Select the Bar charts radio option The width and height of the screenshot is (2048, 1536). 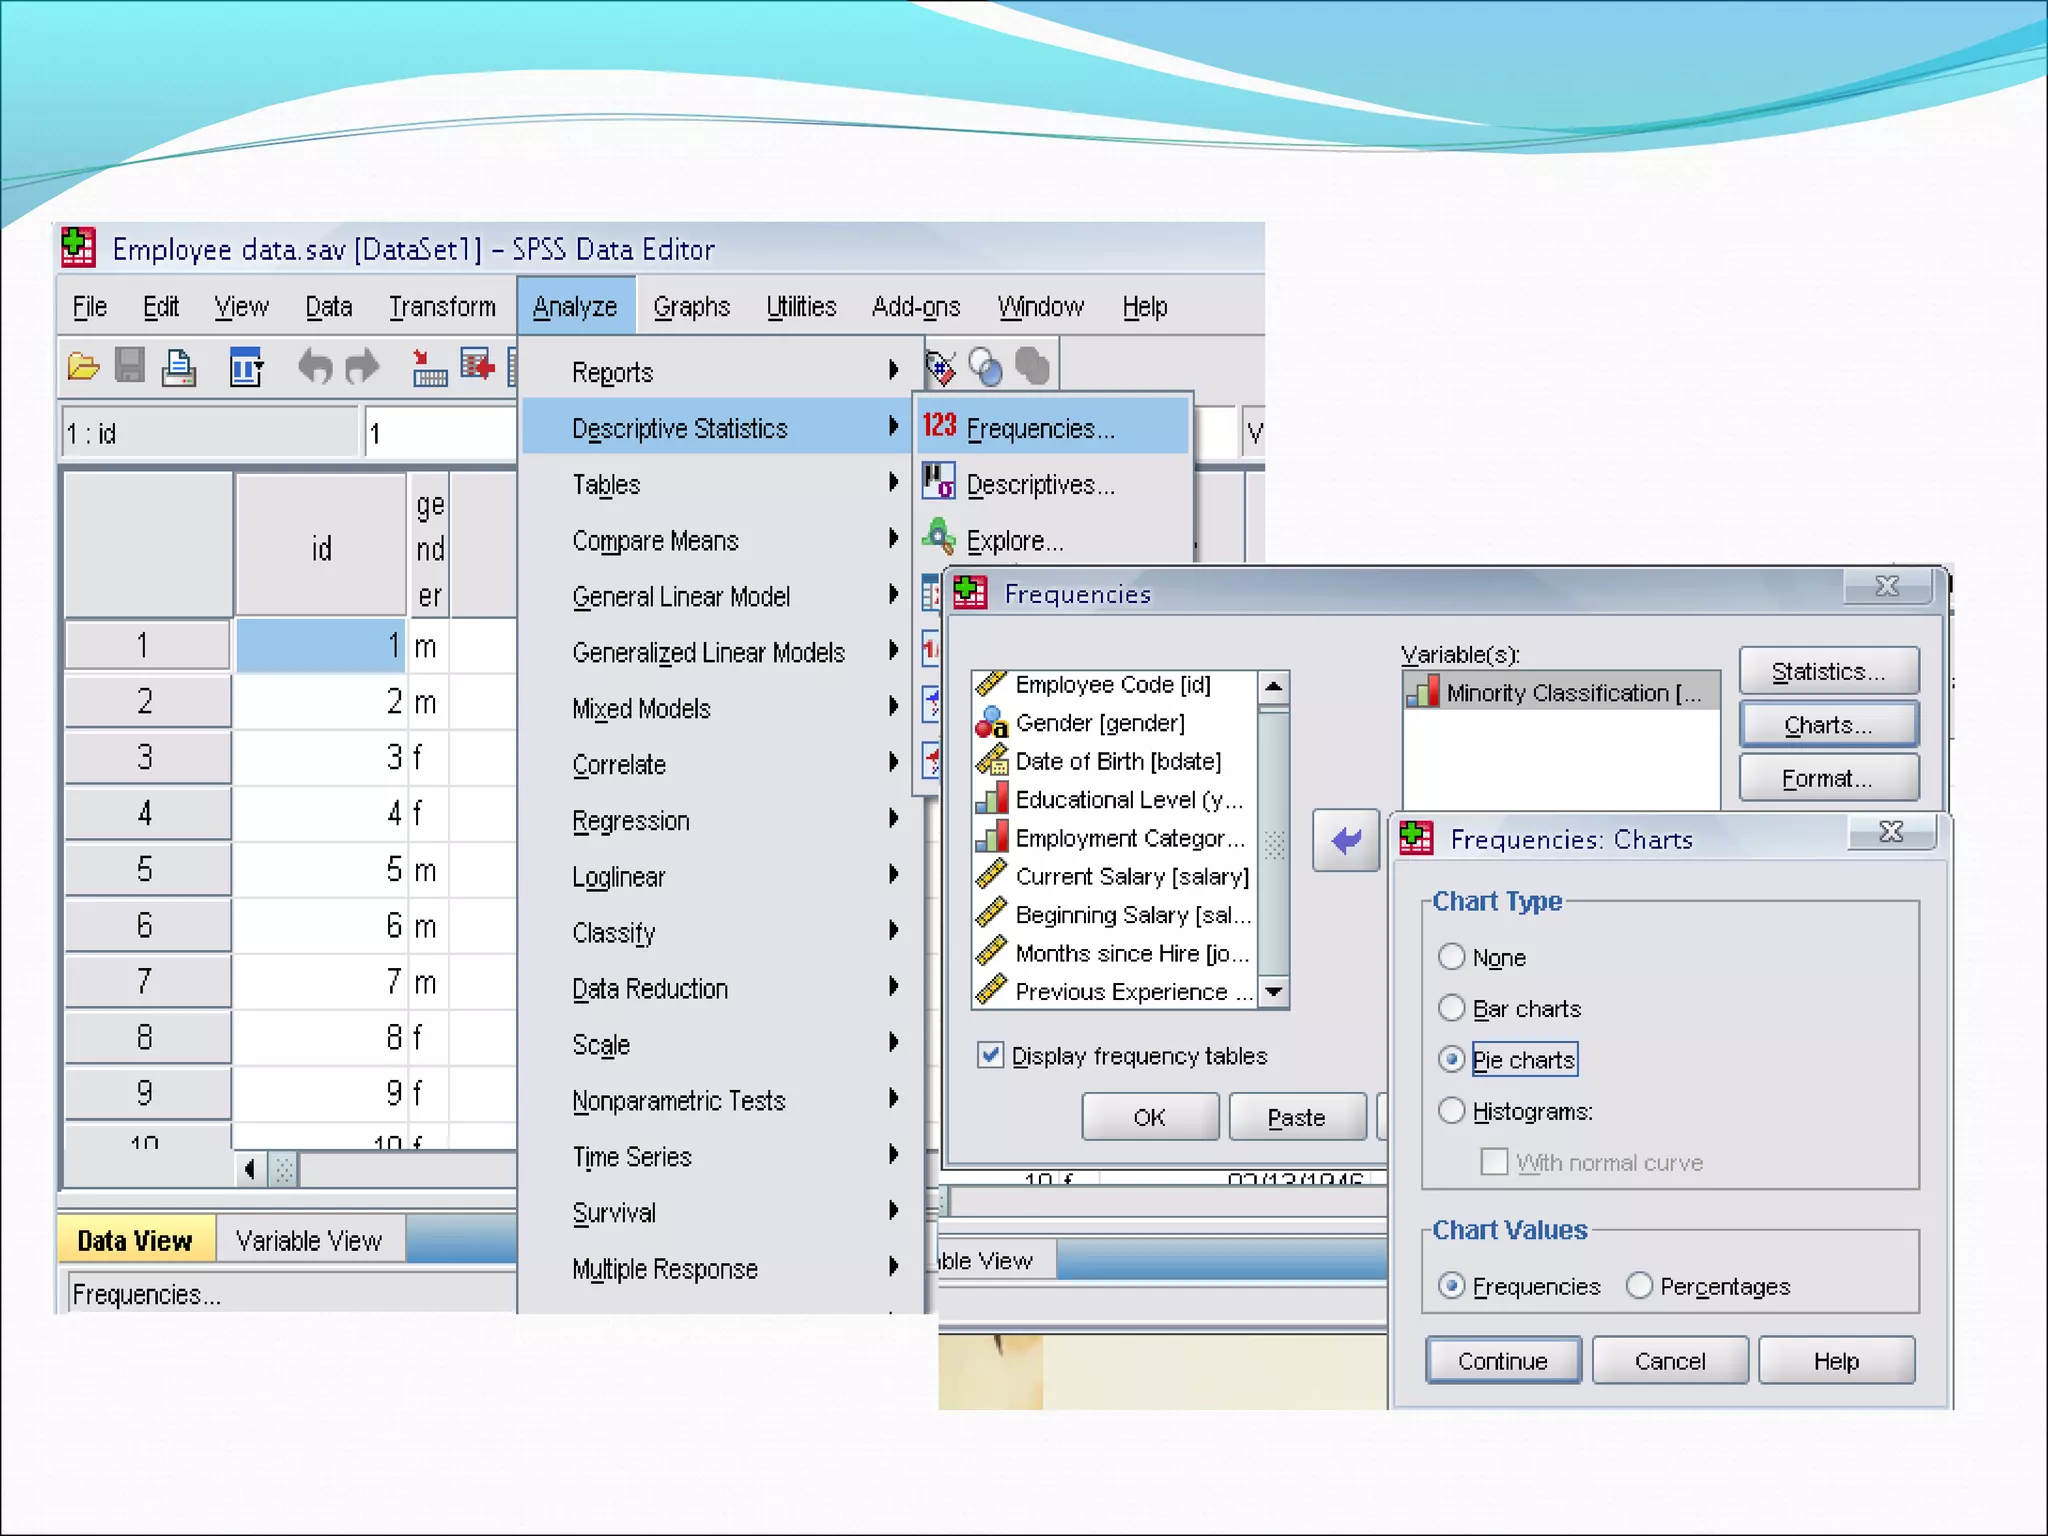click(x=1452, y=1008)
